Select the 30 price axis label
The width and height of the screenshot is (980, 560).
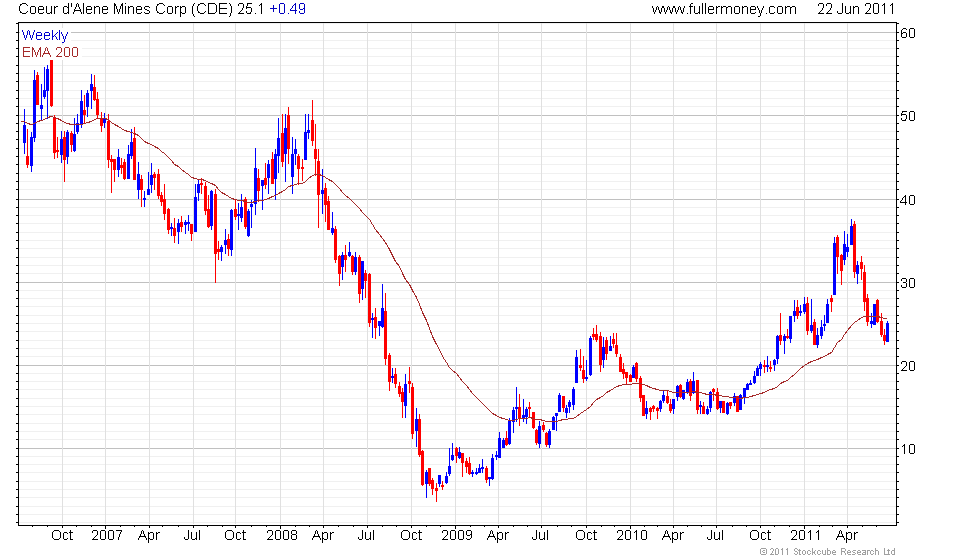908,283
